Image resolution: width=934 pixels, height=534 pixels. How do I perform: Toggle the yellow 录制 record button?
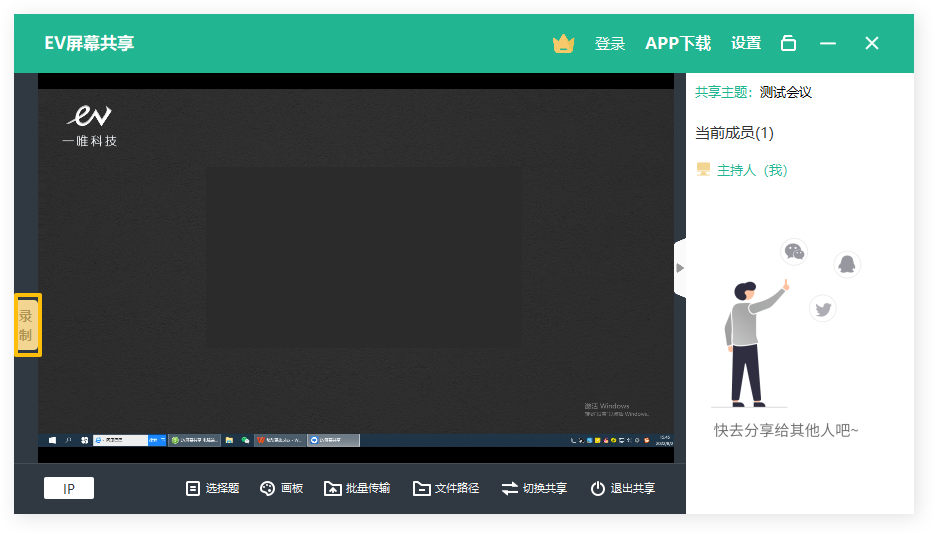pos(27,325)
